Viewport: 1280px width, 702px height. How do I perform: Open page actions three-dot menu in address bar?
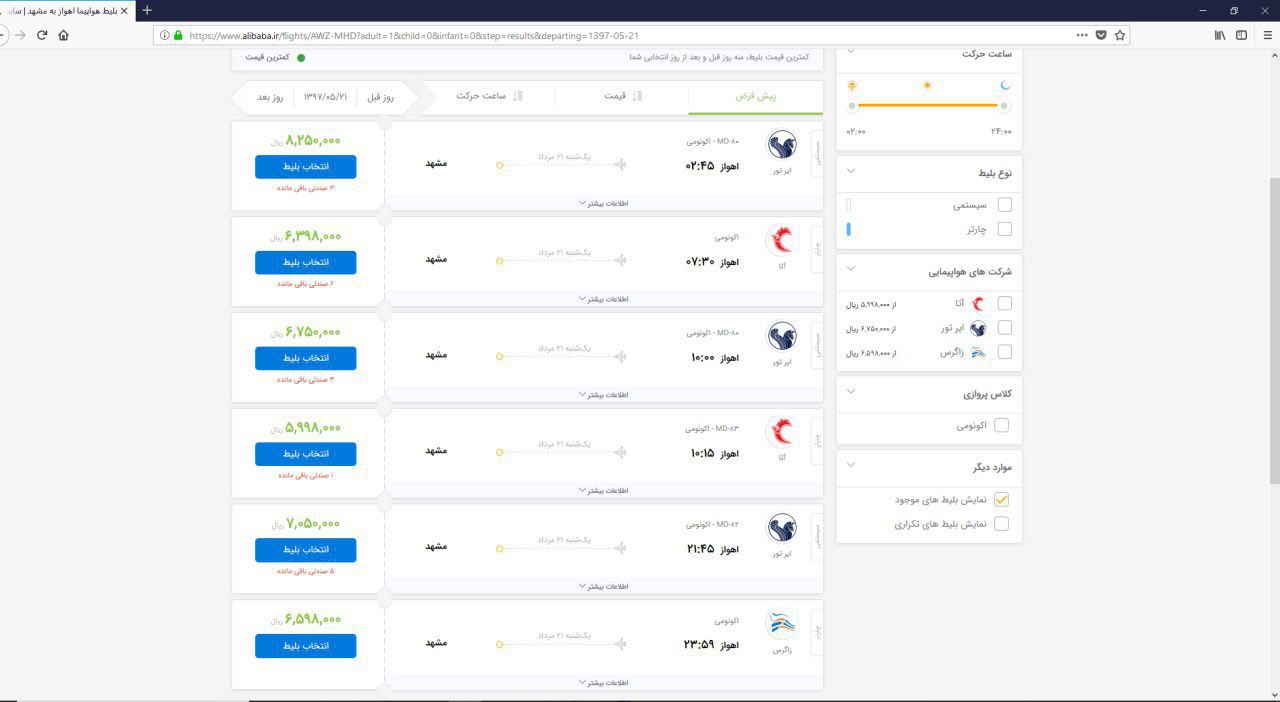(1082, 35)
